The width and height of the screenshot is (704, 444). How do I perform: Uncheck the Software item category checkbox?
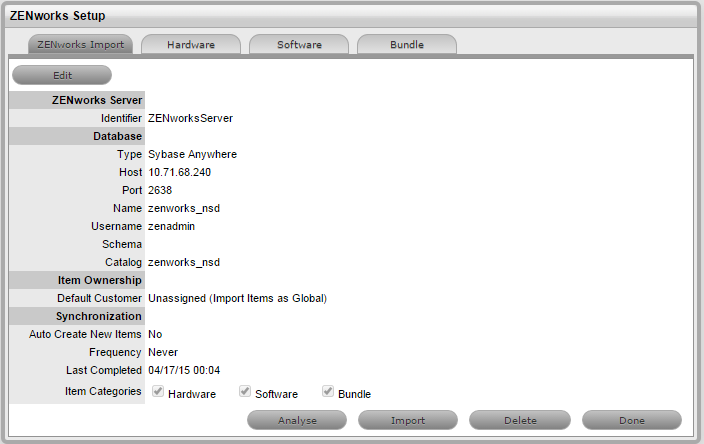pos(244,391)
